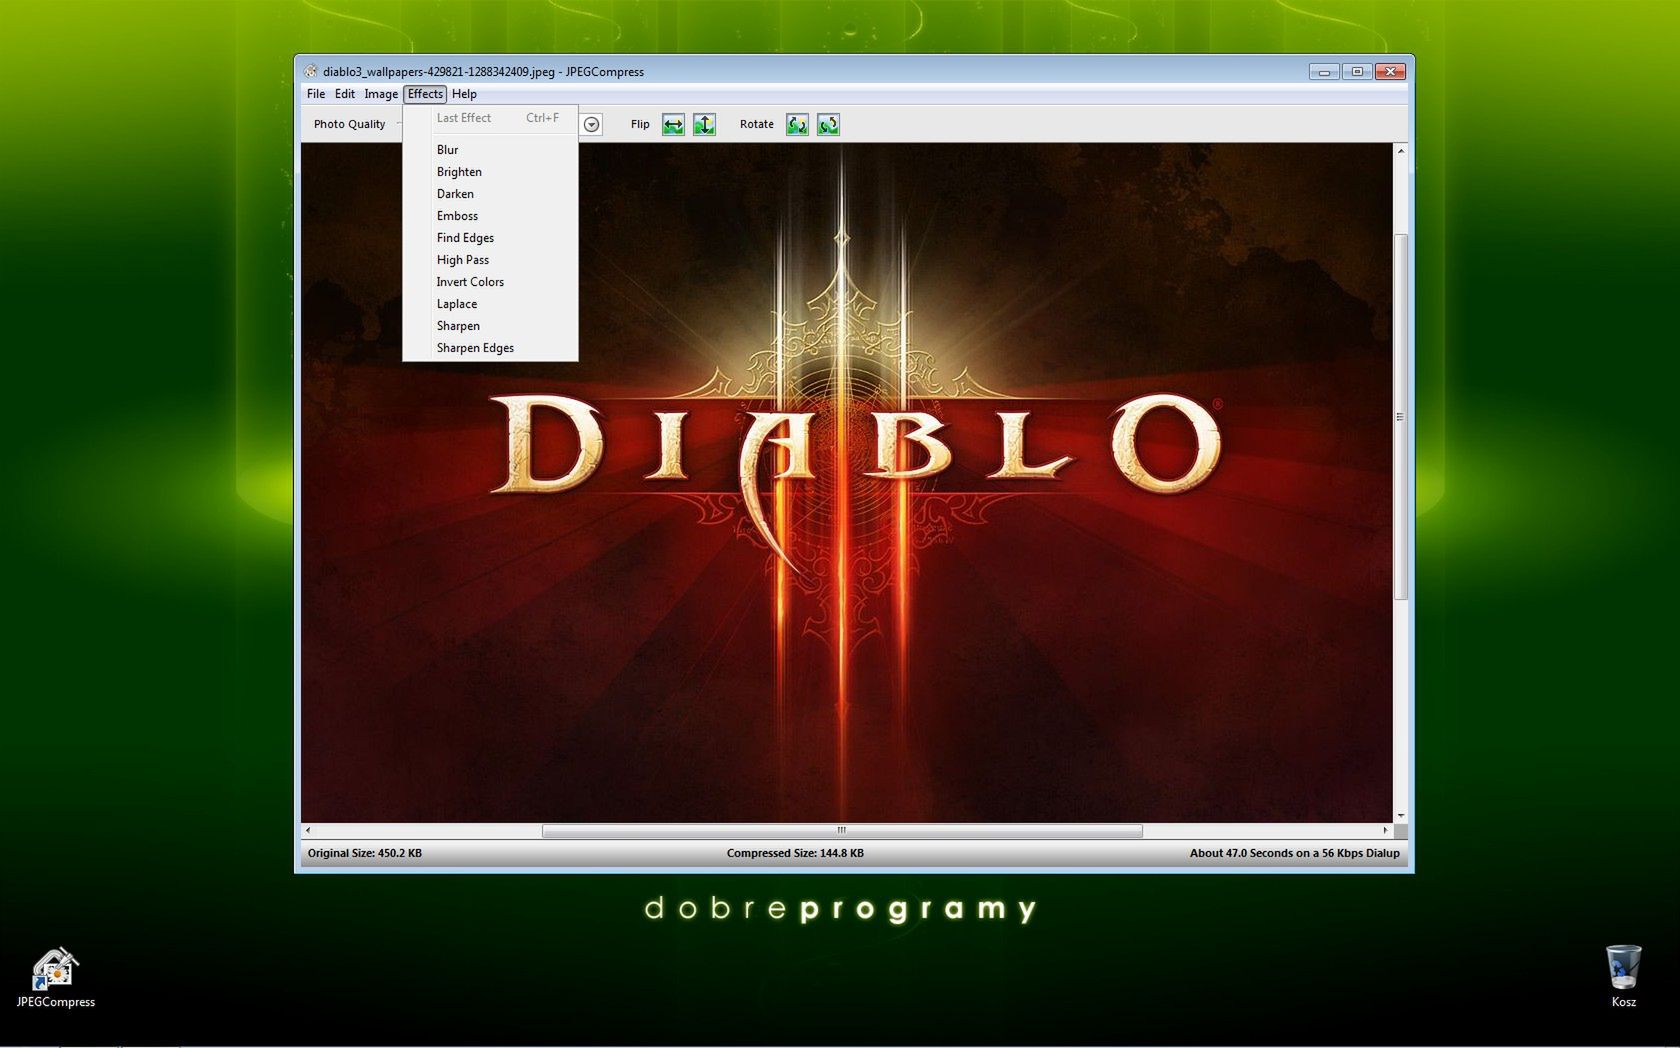Open the Help menu

click(x=464, y=94)
